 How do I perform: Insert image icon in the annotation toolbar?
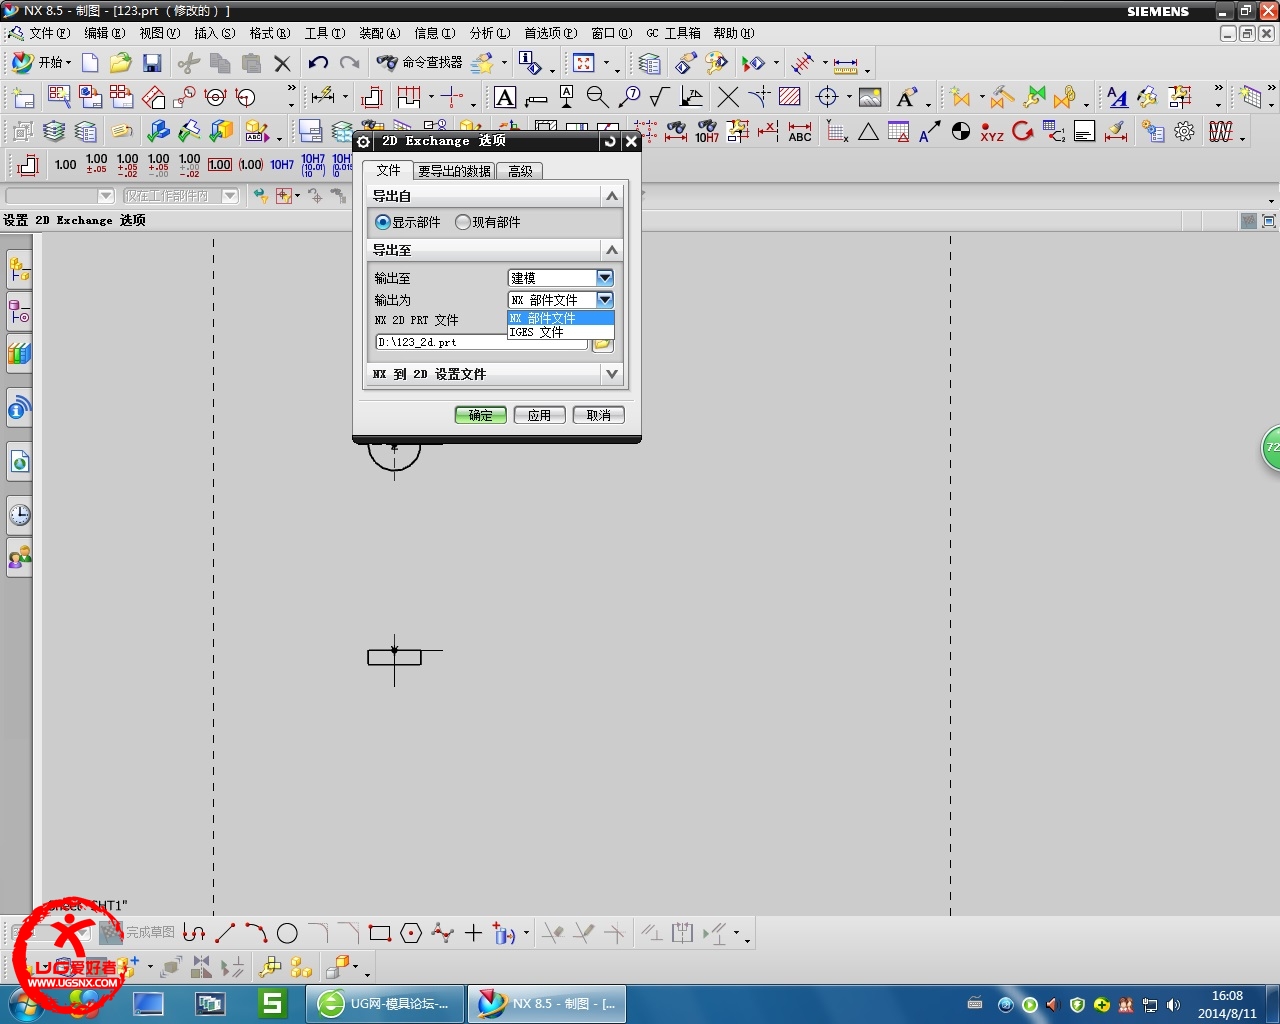(870, 97)
